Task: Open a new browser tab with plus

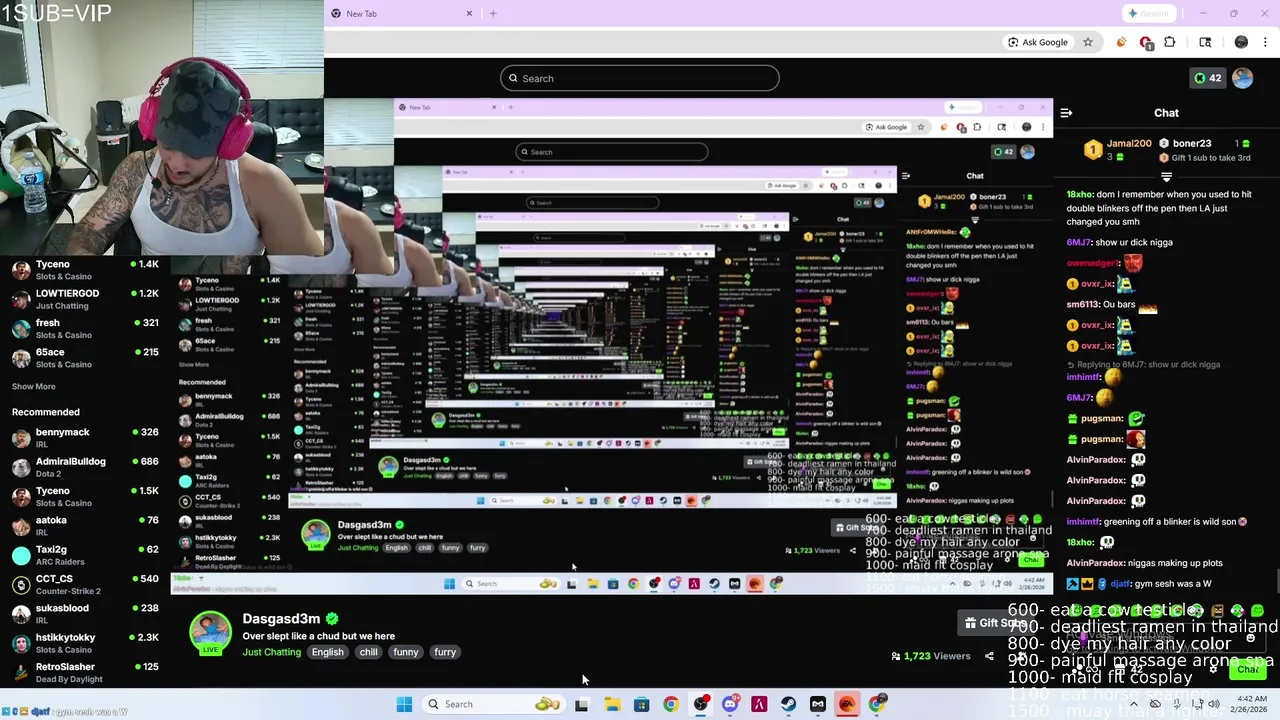Action: (493, 13)
